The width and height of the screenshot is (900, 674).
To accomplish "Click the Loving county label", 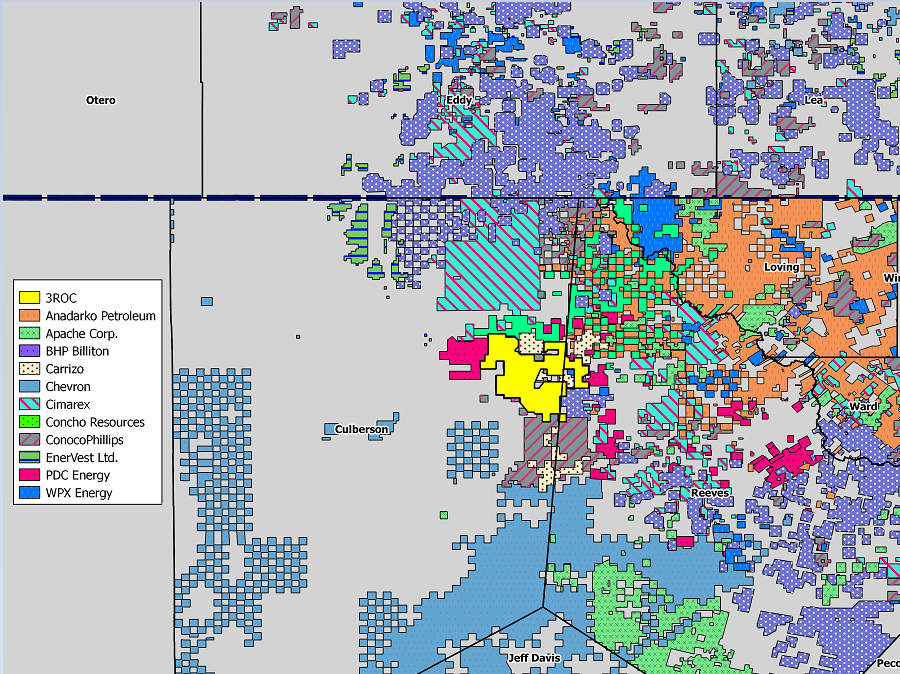I will [781, 267].
